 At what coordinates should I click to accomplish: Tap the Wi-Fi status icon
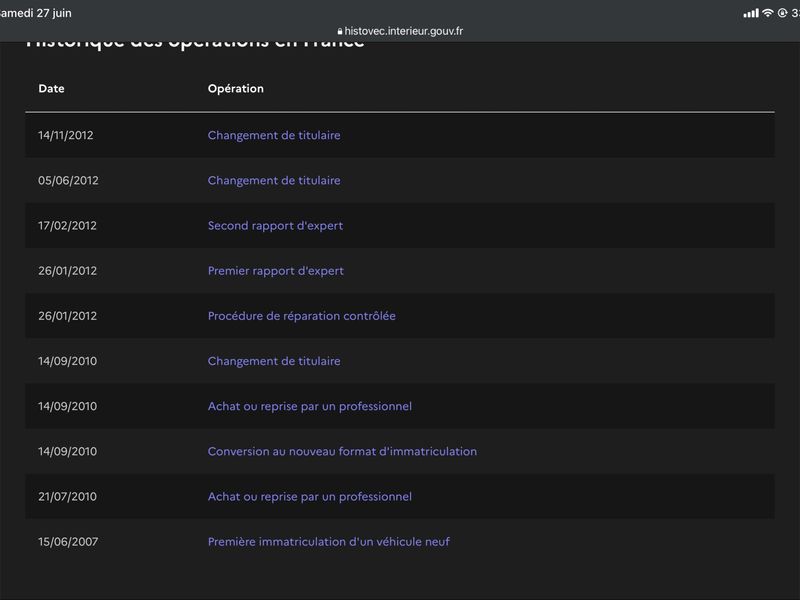coord(768,13)
